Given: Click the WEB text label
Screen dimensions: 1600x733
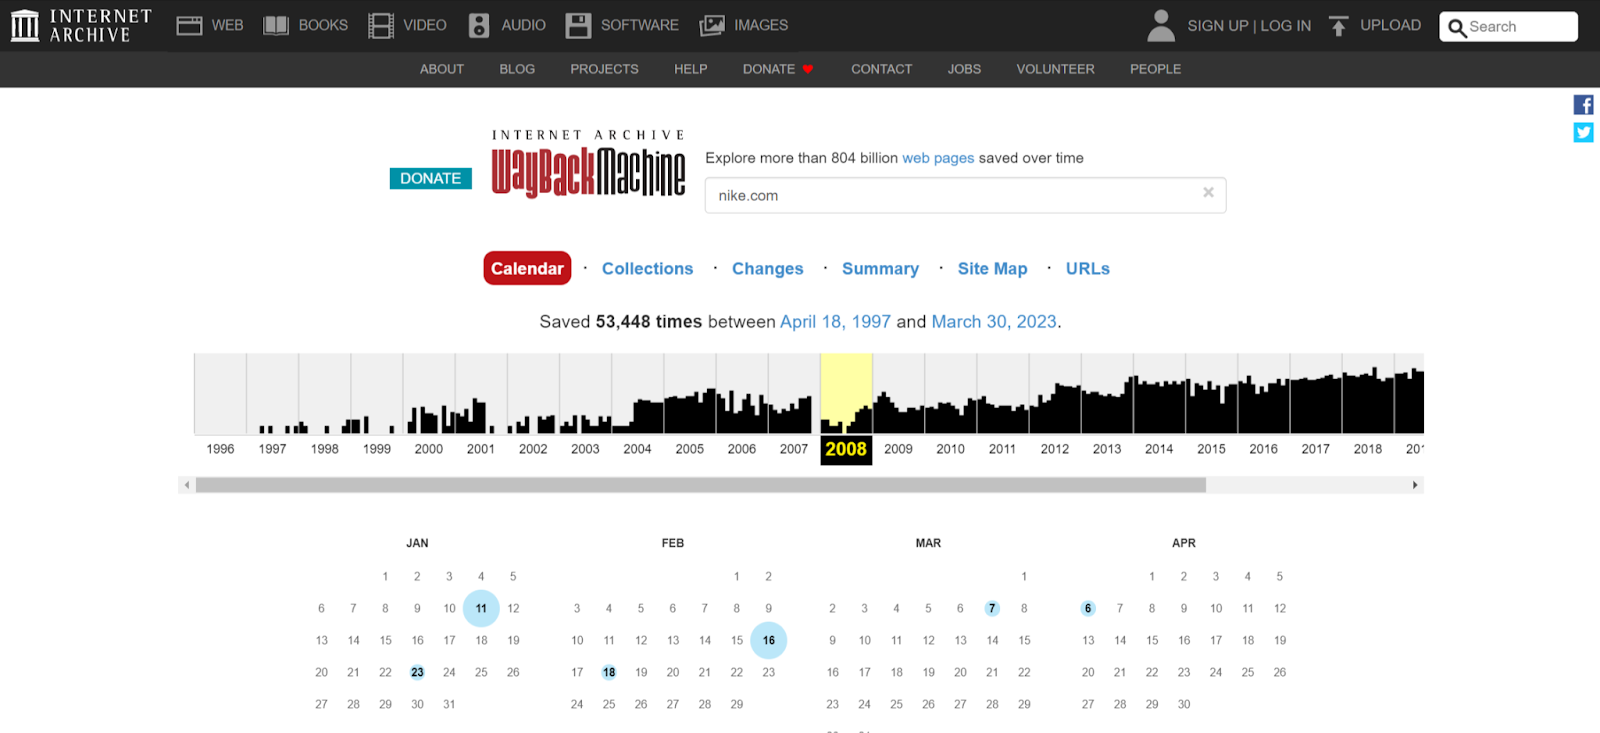Looking at the screenshot, I should [x=227, y=25].
